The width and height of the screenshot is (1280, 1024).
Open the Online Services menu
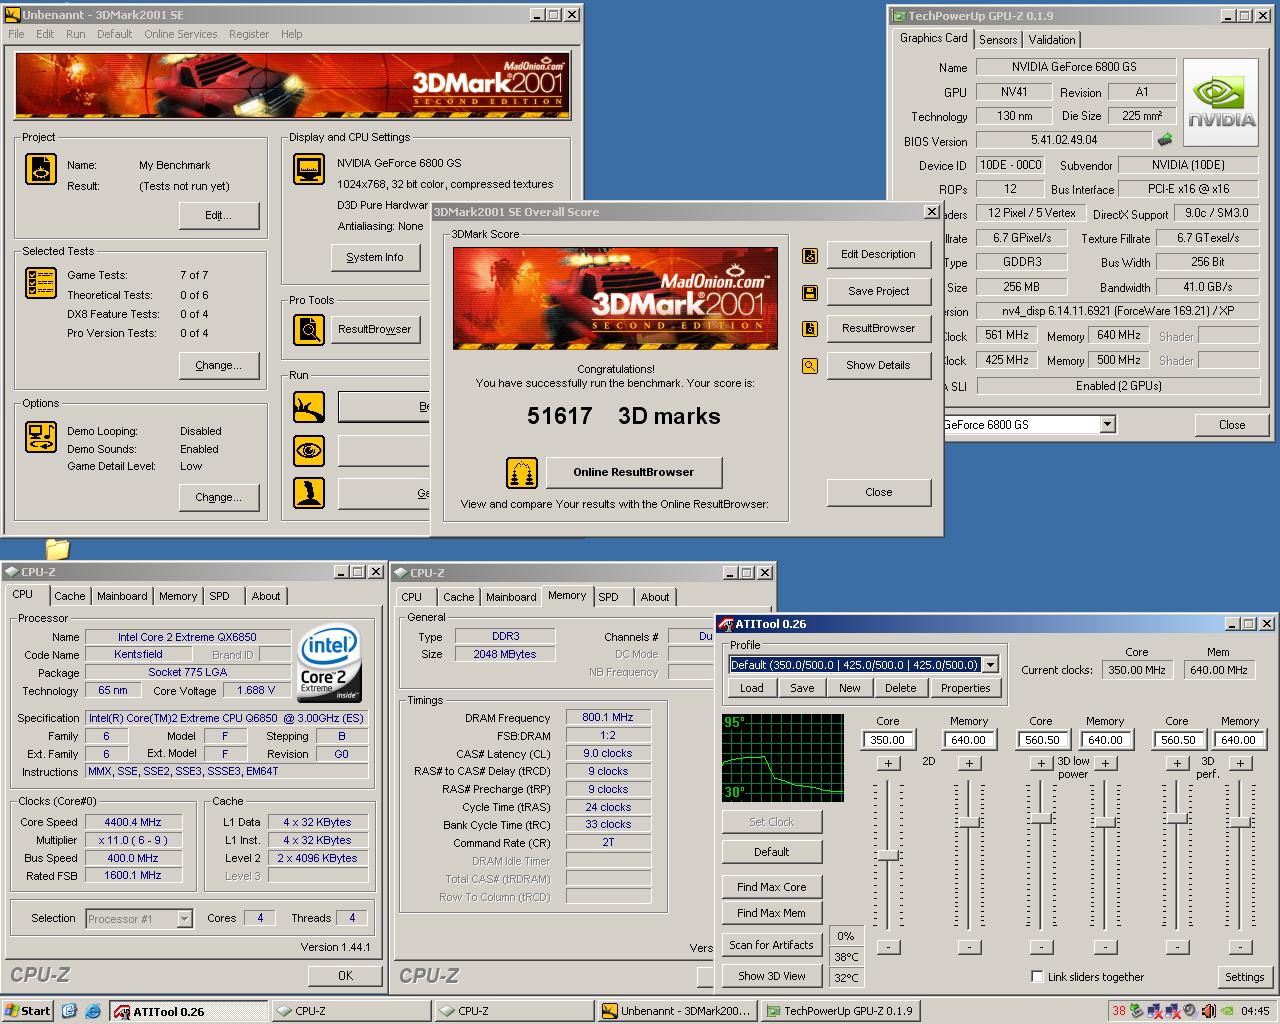pos(180,34)
